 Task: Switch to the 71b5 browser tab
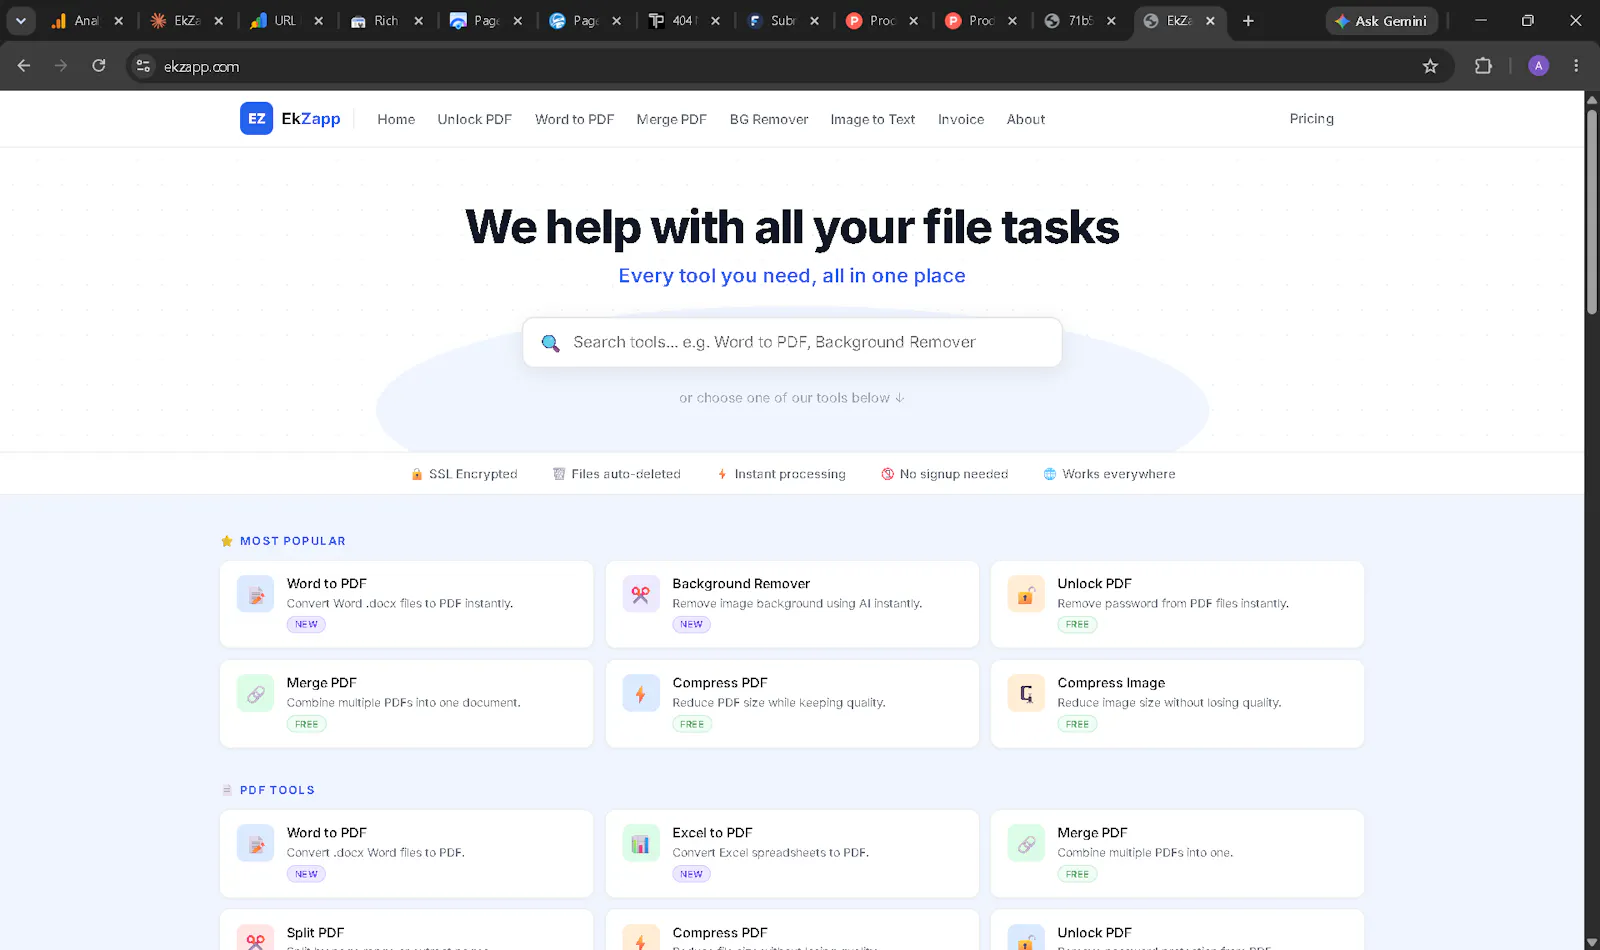[x=1080, y=21]
